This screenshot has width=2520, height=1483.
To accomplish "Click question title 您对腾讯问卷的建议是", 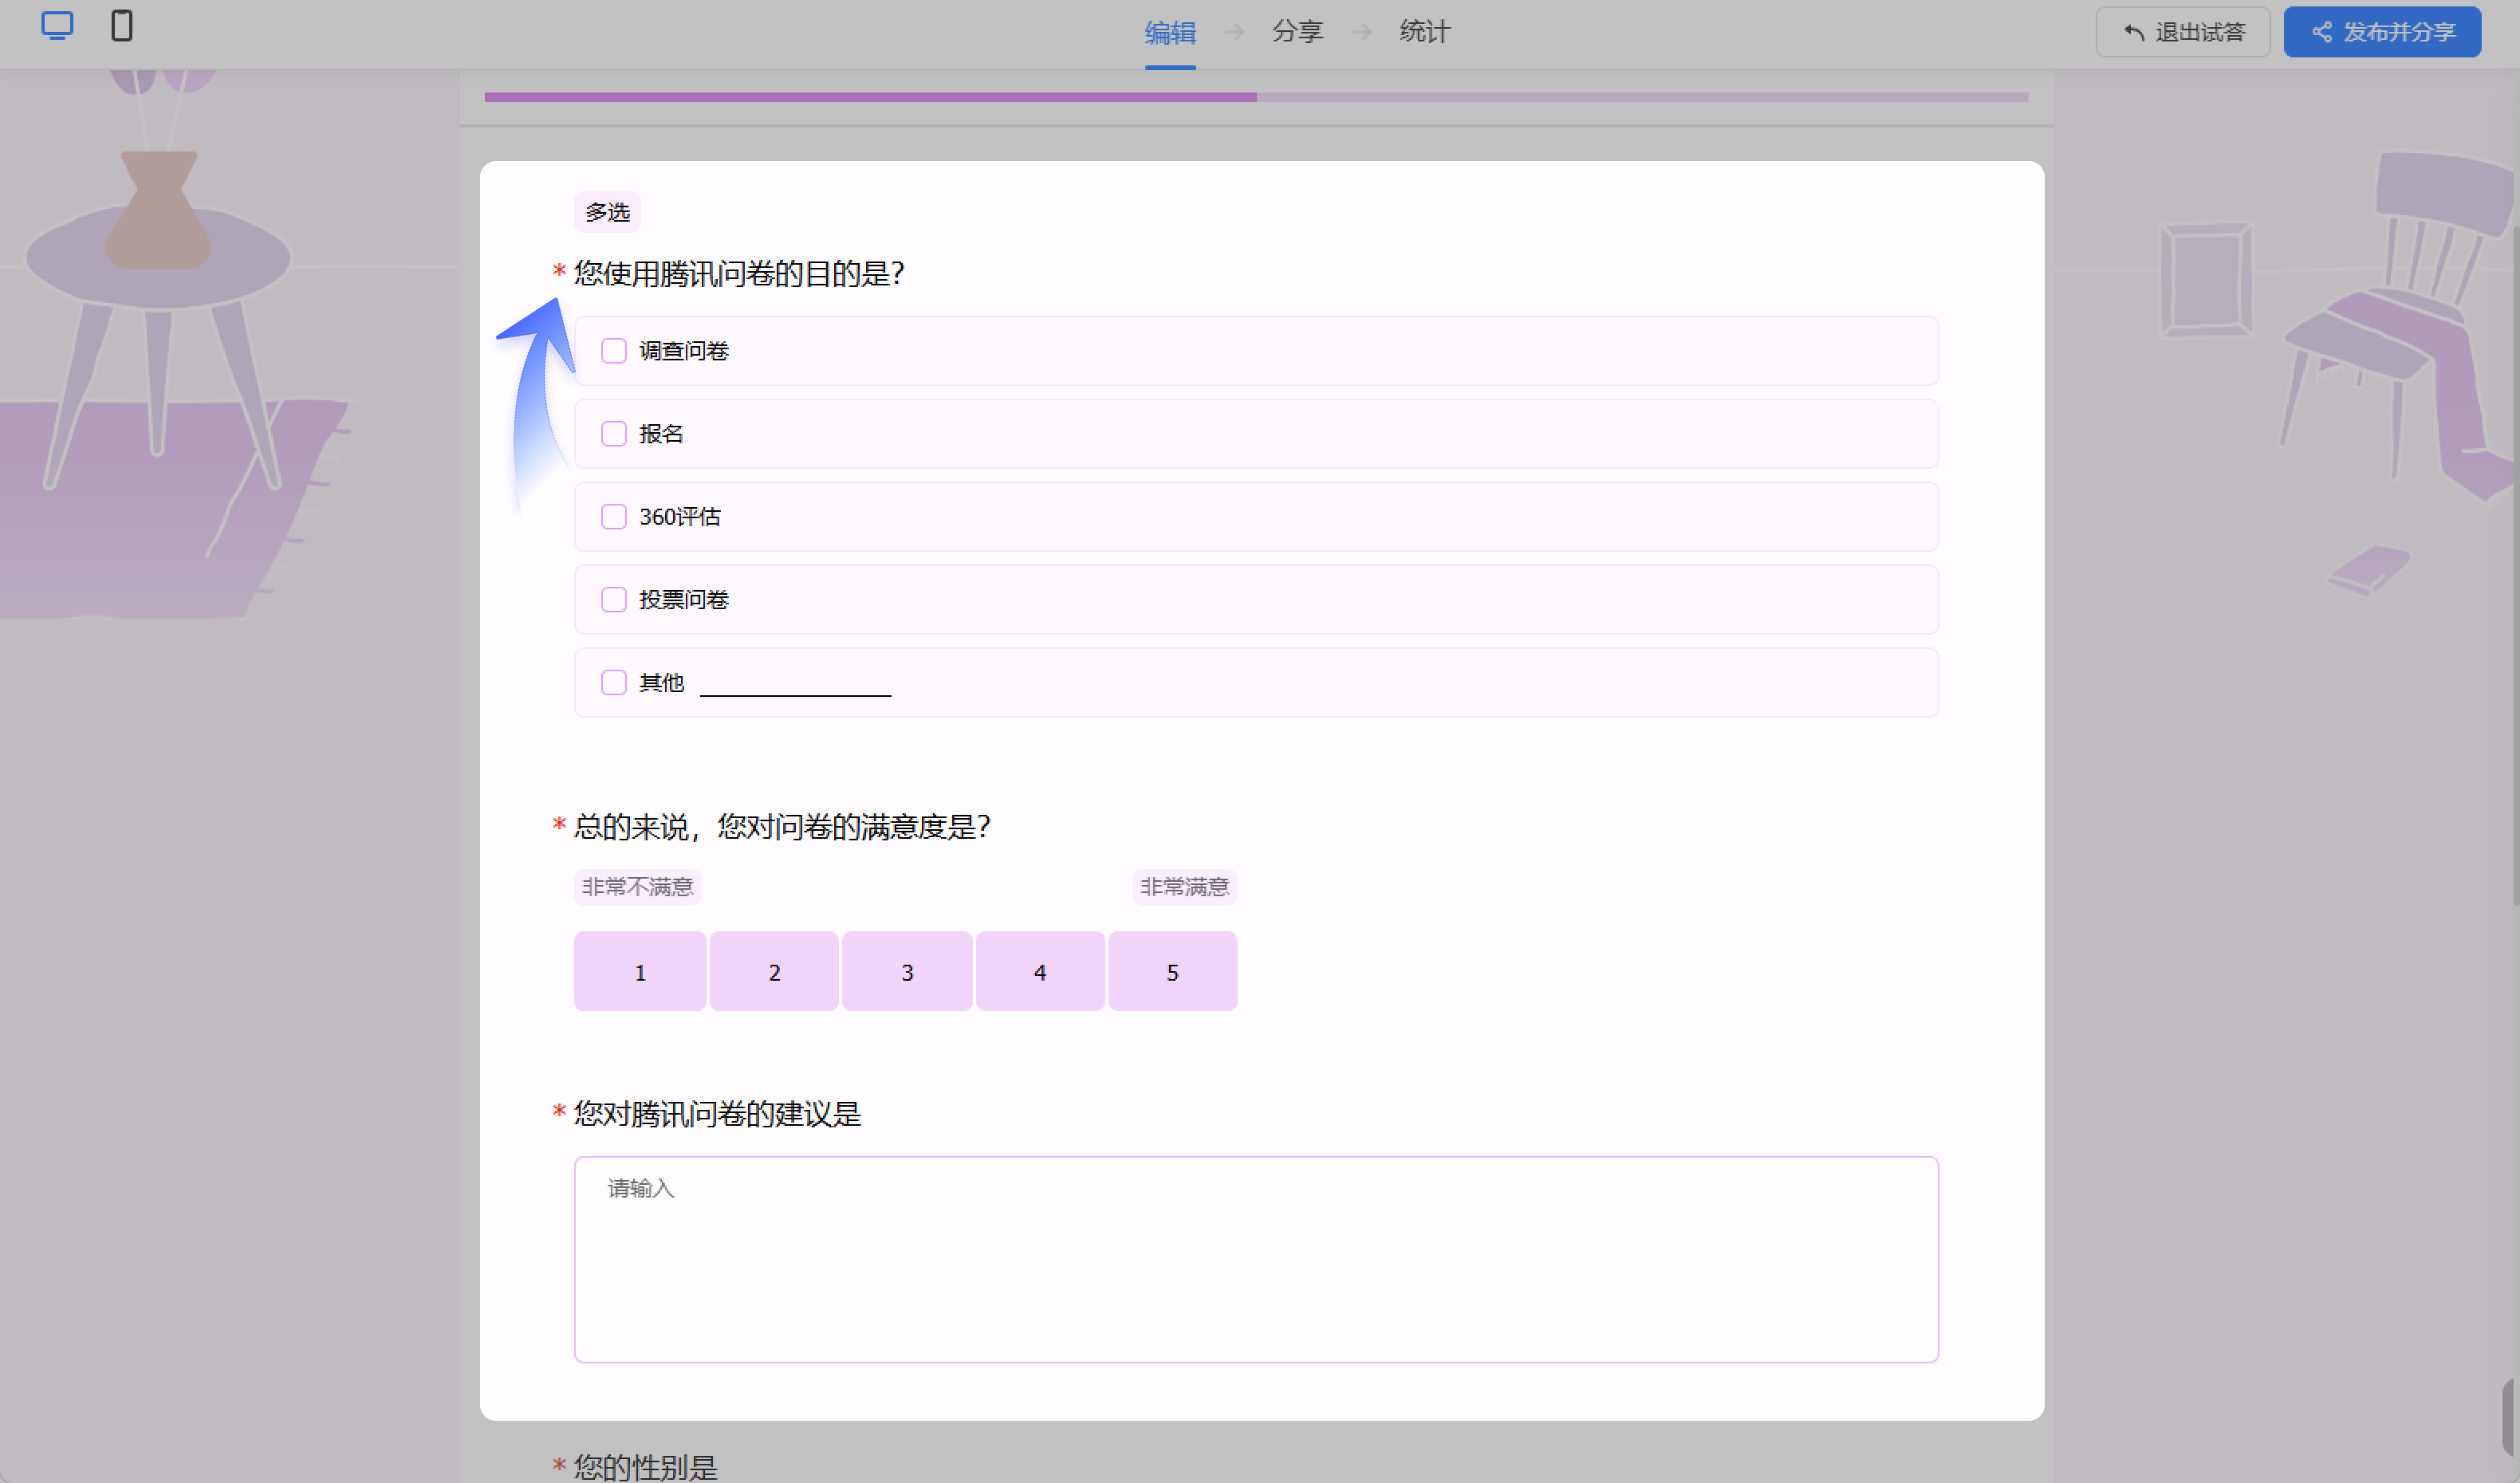I will point(717,1114).
